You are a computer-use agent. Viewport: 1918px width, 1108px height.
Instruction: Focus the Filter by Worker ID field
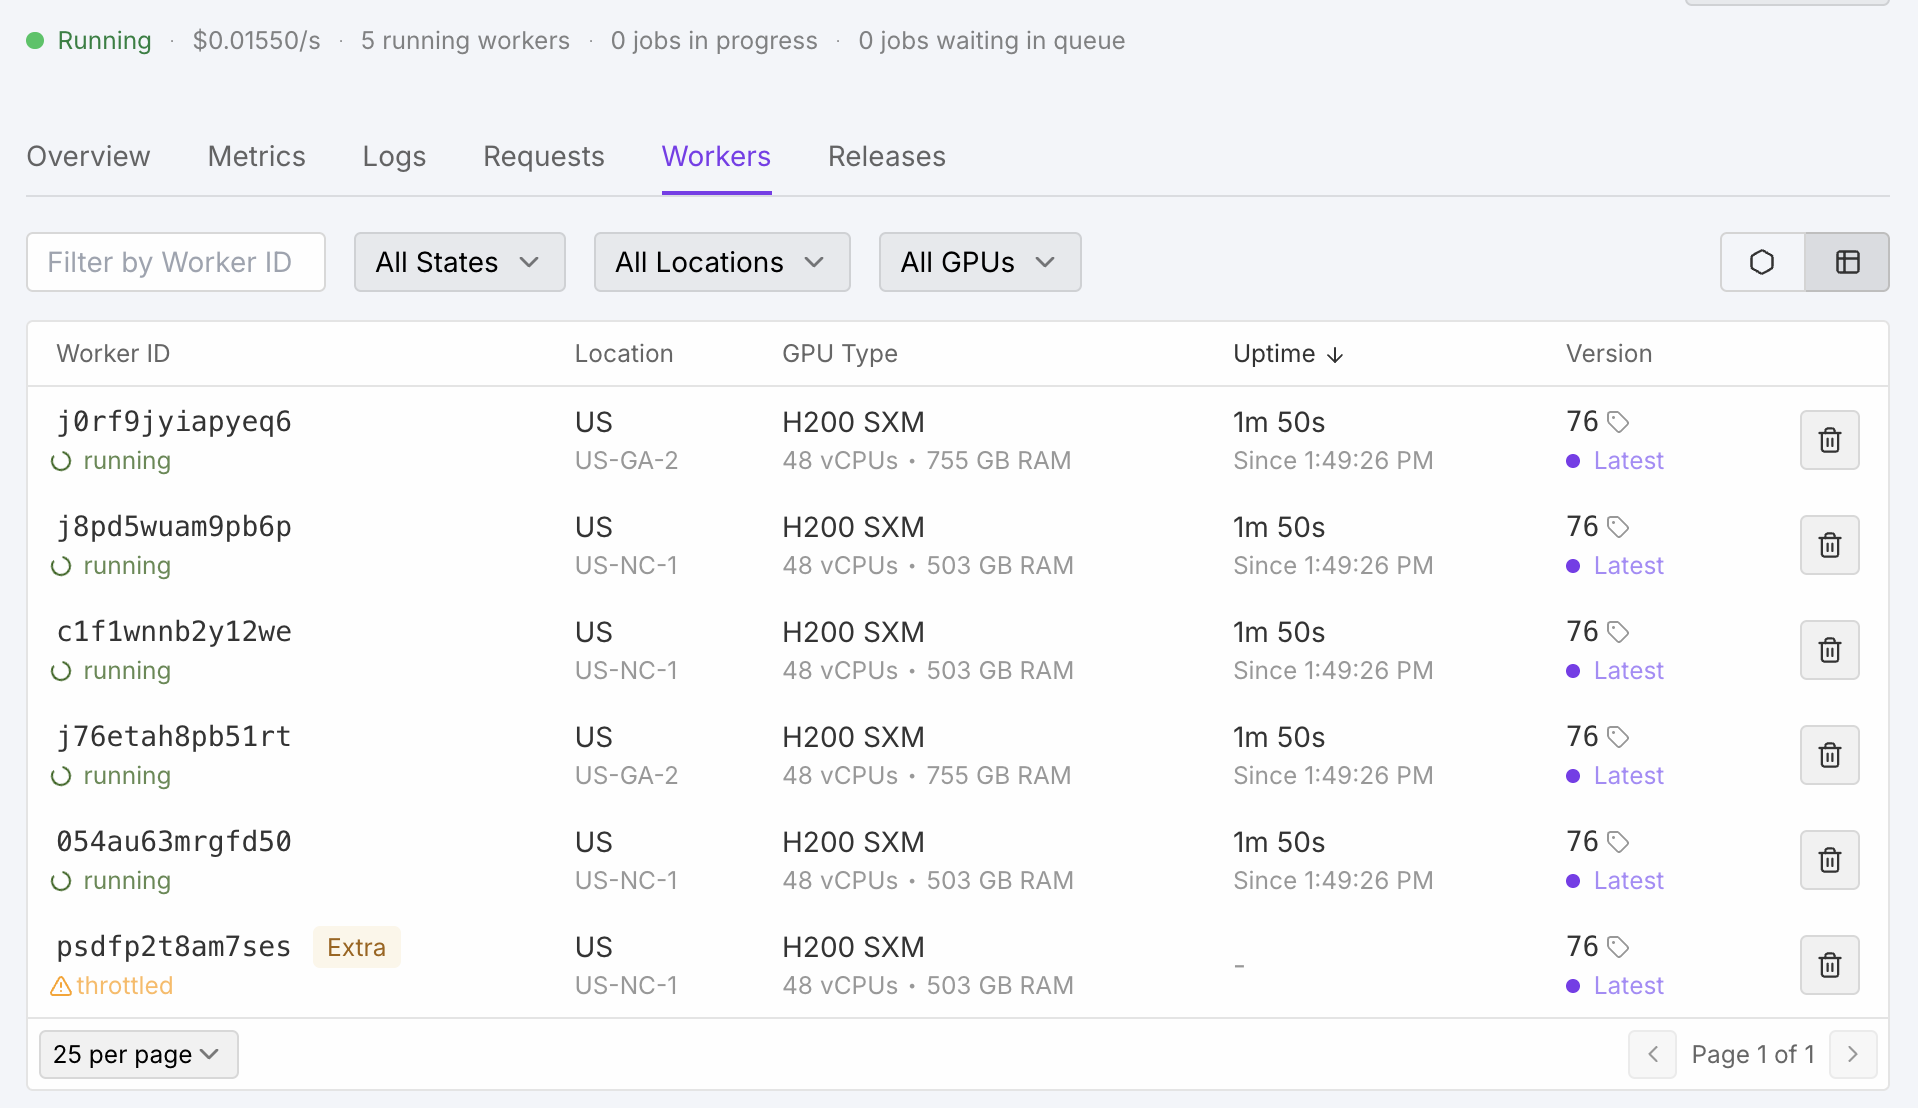point(176,262)
